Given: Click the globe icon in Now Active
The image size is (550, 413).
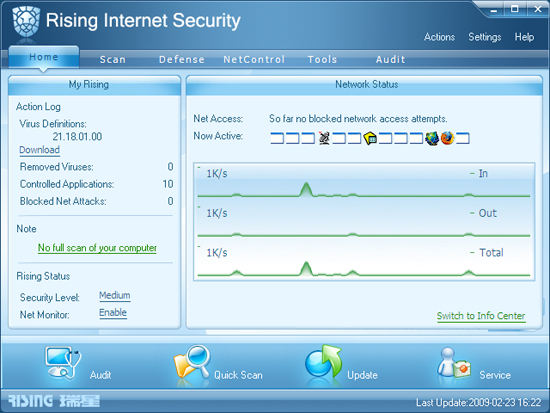Looking at the screenshot, I should [432, 138].
